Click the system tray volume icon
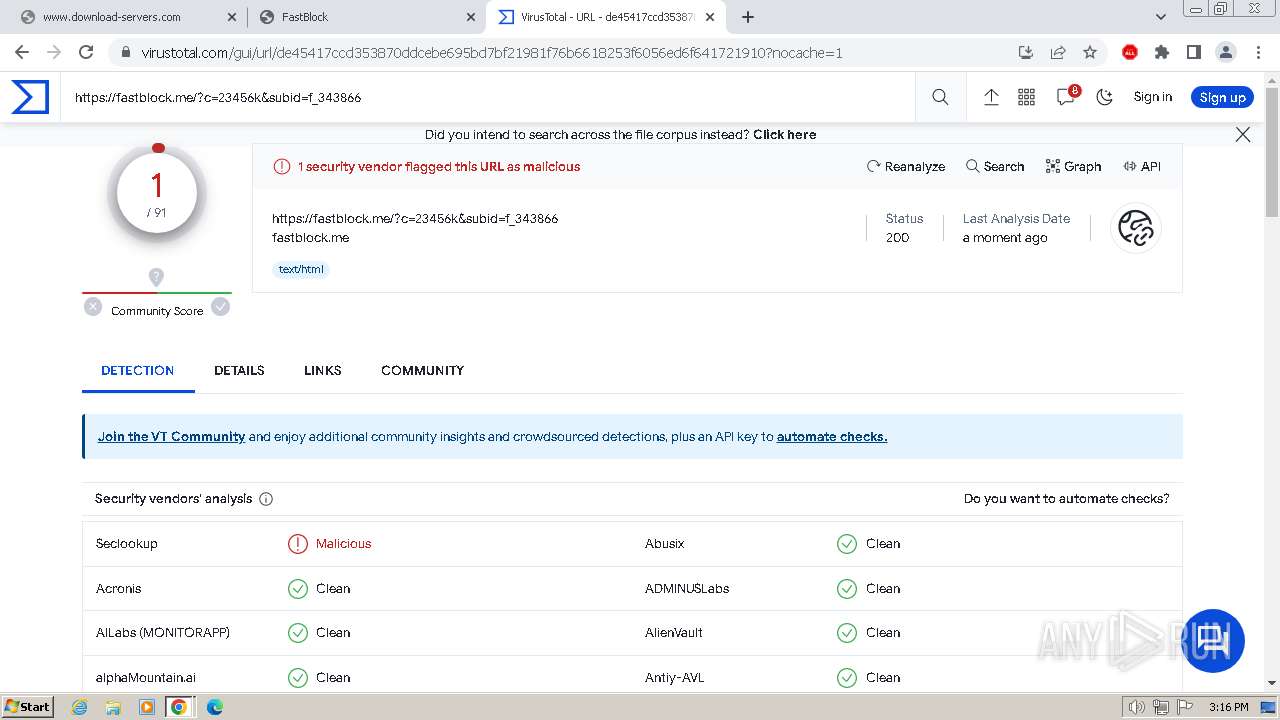The width and height of the screenshot is (1280, 720). click(x=1136, y=707)
